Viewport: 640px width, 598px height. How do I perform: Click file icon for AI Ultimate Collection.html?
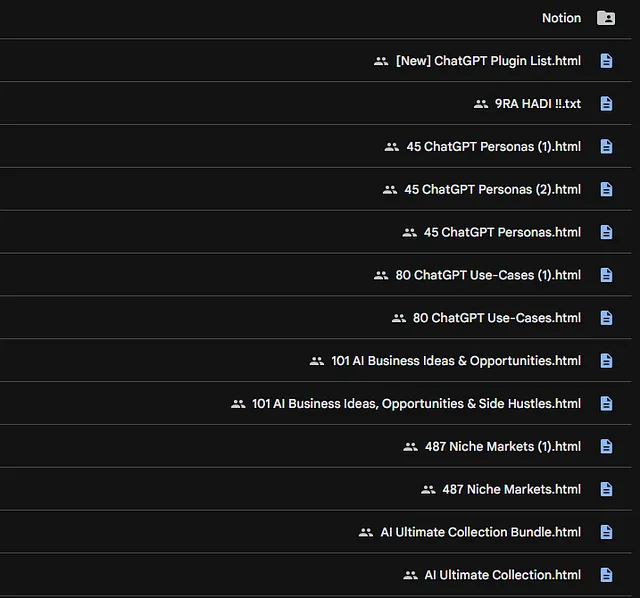[606, 575]
